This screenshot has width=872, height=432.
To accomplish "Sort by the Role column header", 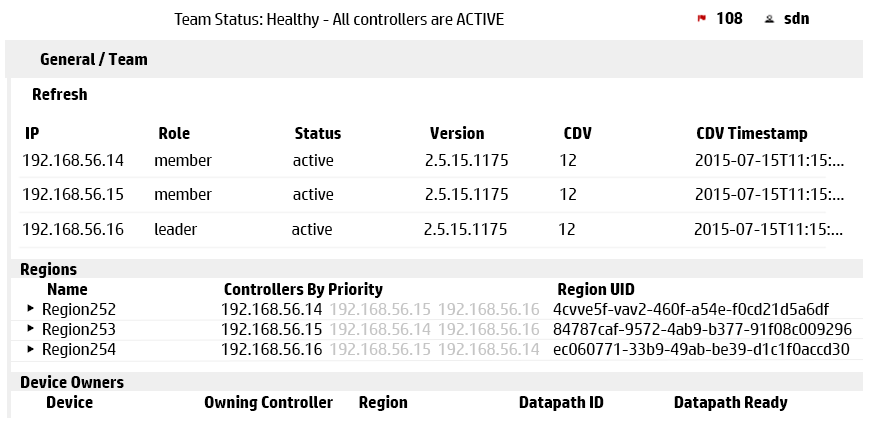I will click(x=174, y=133).
